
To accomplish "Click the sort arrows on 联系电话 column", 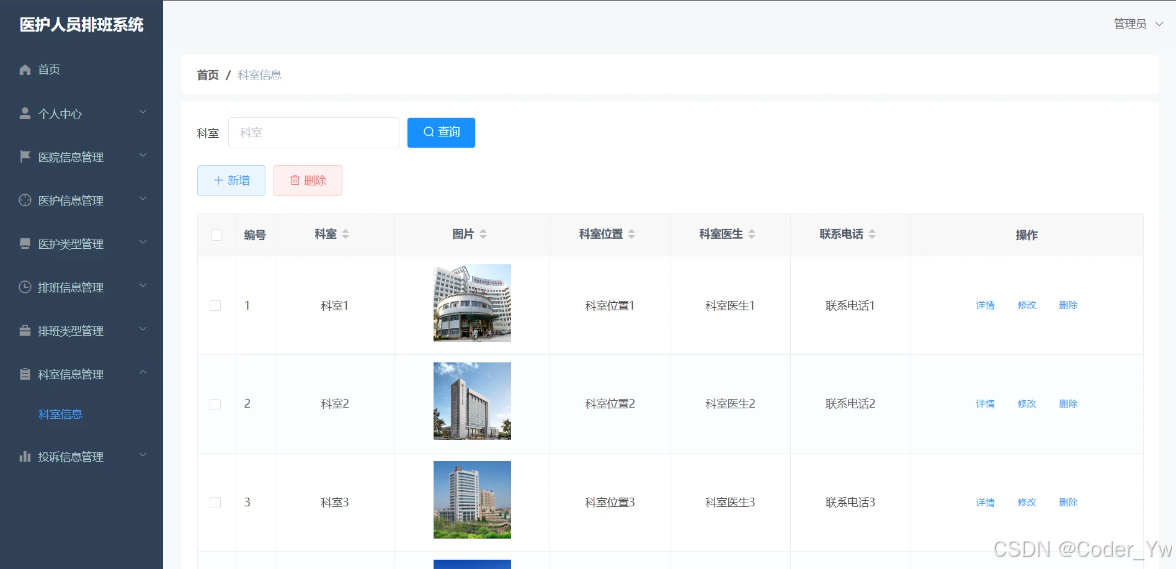I will coord(872,235).
